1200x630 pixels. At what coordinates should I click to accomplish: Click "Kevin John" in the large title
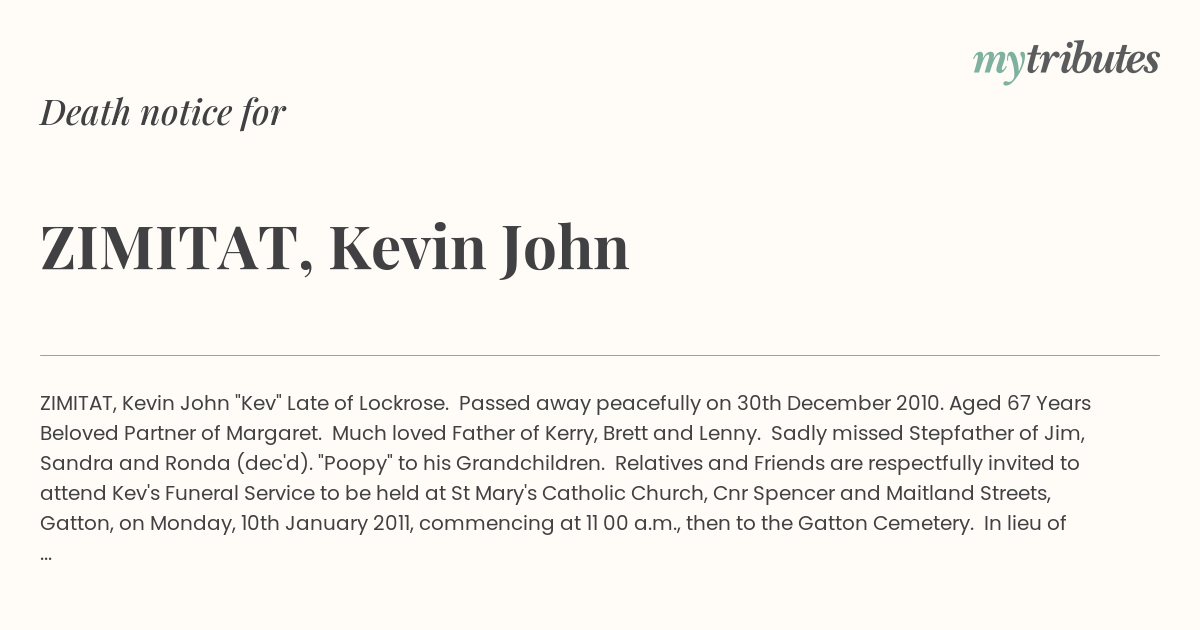[x=479, y=248]
